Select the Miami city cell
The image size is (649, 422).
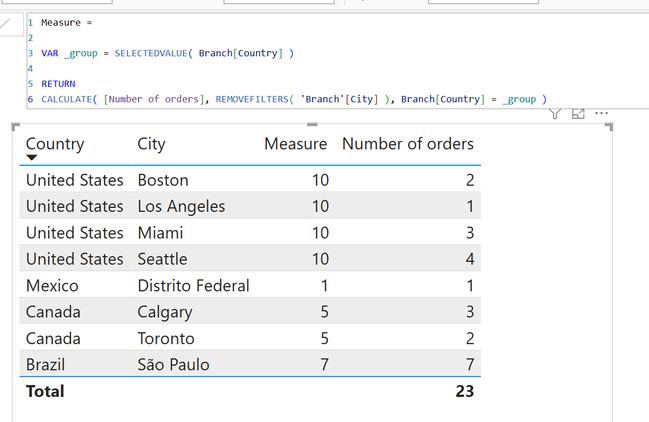click(x=160, y=233)
